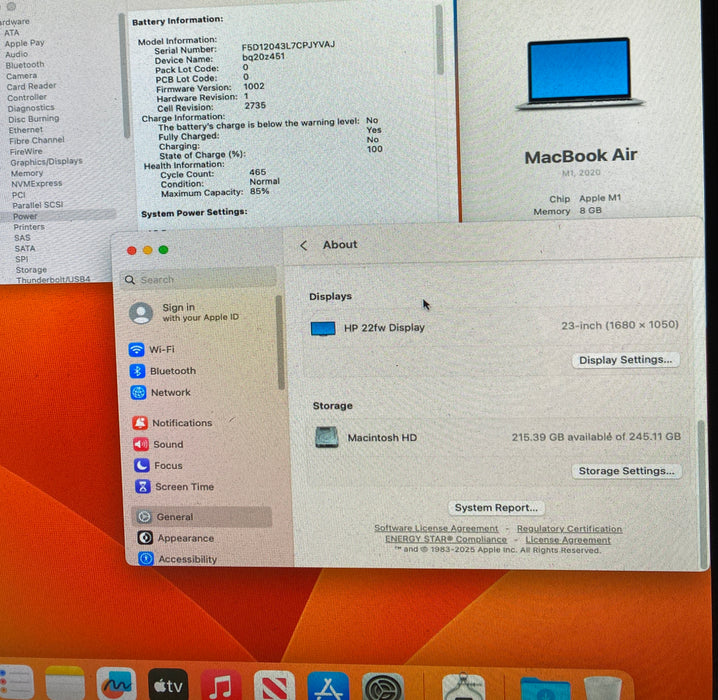Open Software License Agreement link

point(436,528)
